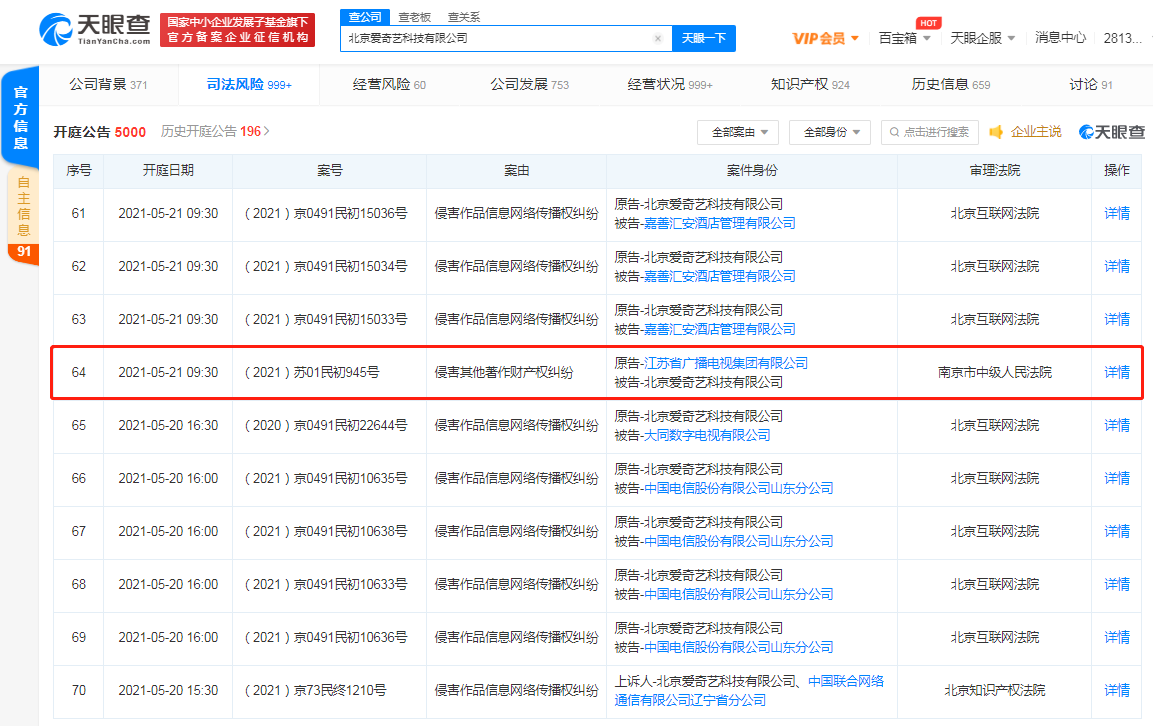Switch to 查老板 search tab
The image size is (1153, 726).
415,17
